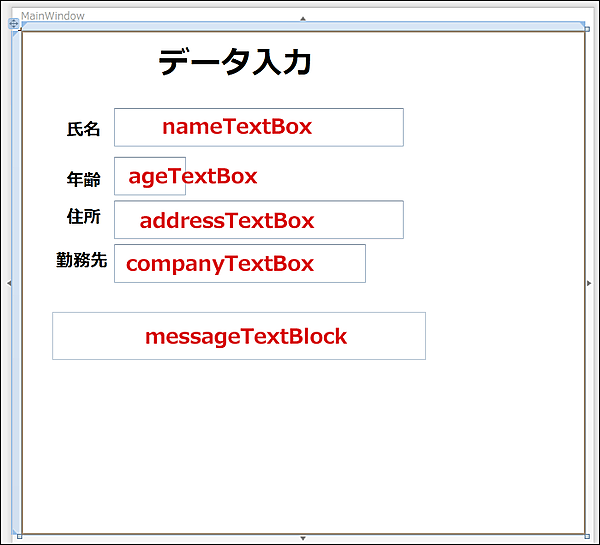Click the 勤務先 label
Image resolution: width=600 pixels, height=545 pixels.
tap(82, 260)
